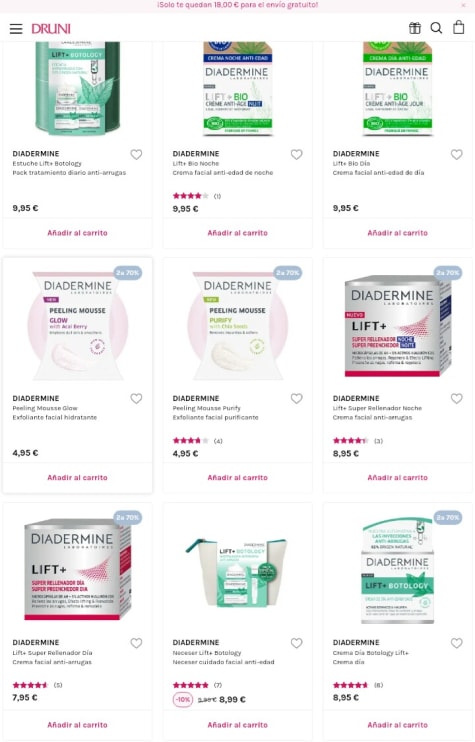Add Lift+ Super Rellenador Noche to wishlist

click(457, 398)
